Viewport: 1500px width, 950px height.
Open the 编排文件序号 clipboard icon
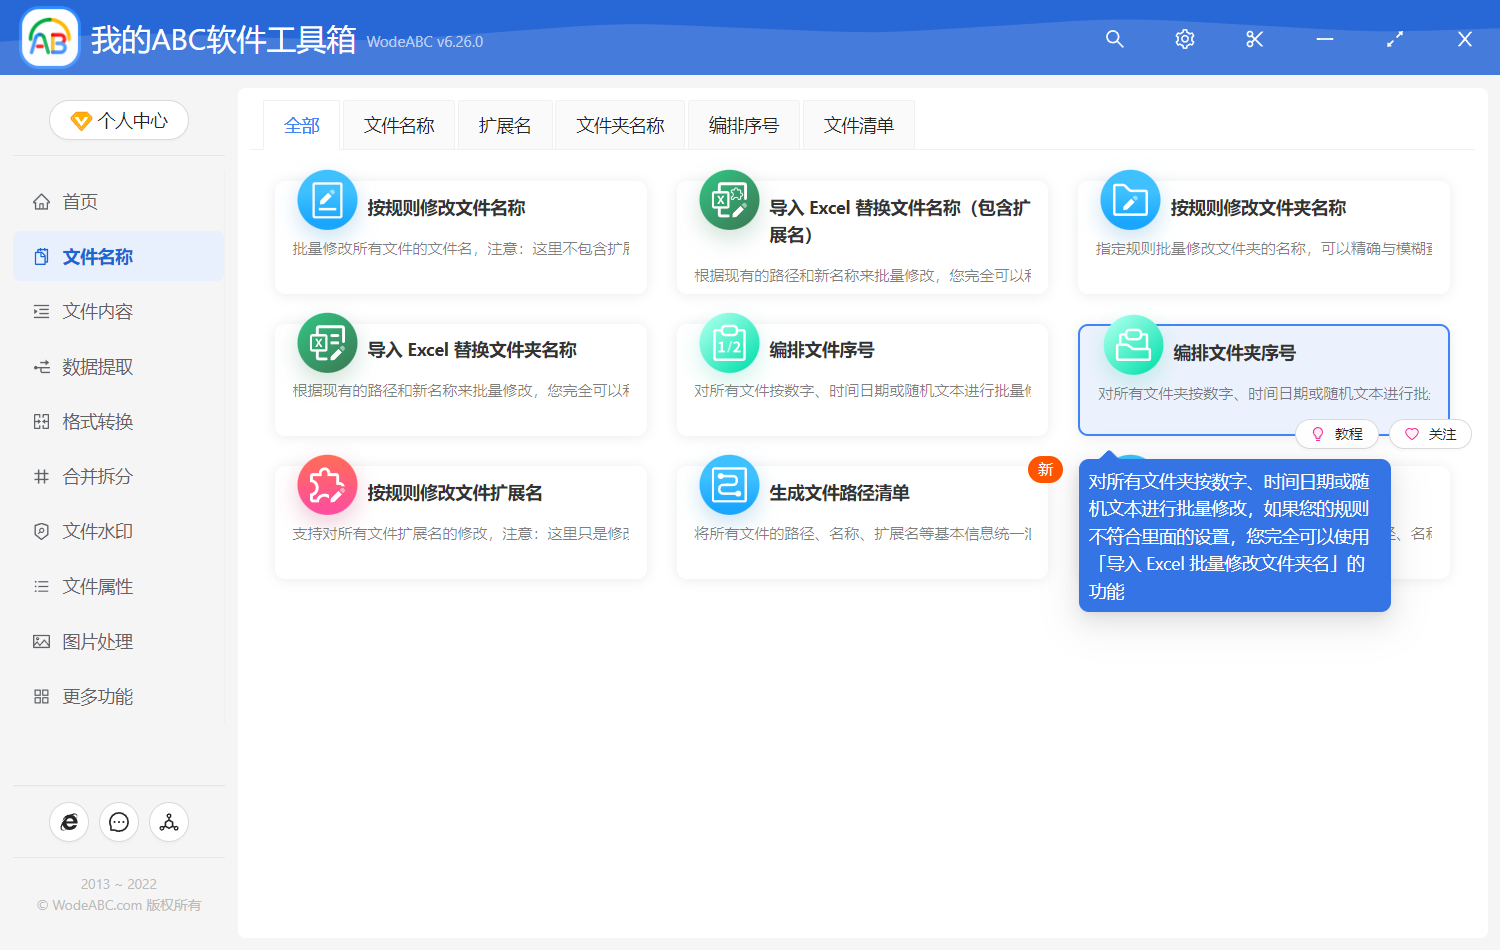pyautogui.click(x=729, y=342)
